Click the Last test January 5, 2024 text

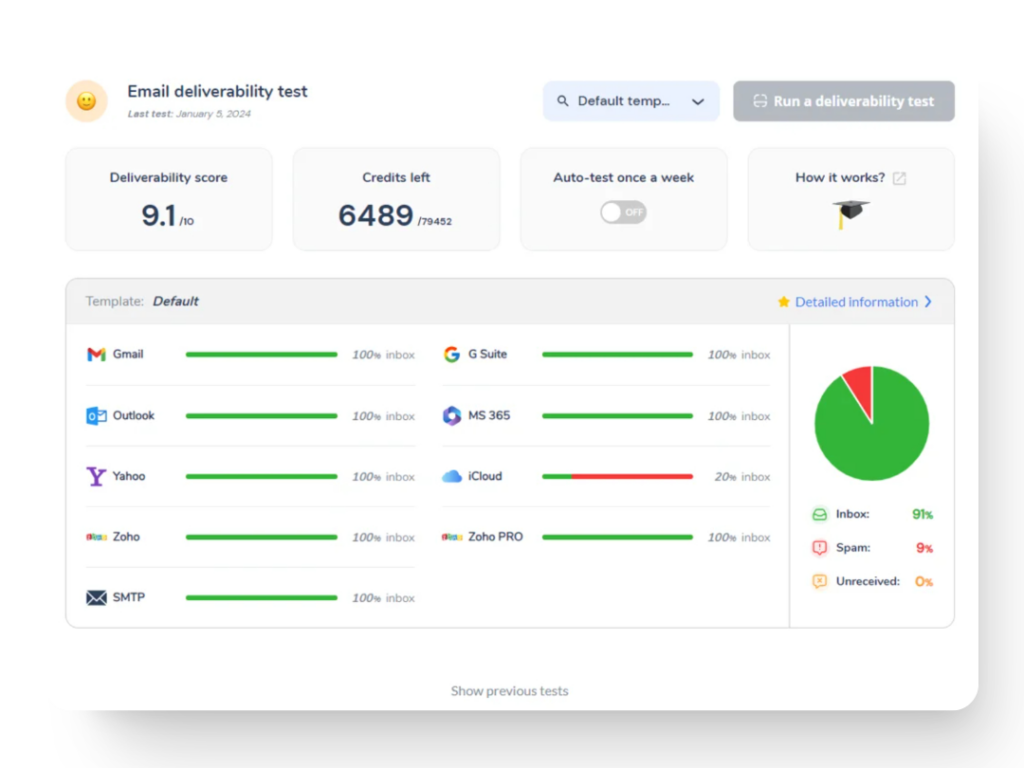pos(189,114)
